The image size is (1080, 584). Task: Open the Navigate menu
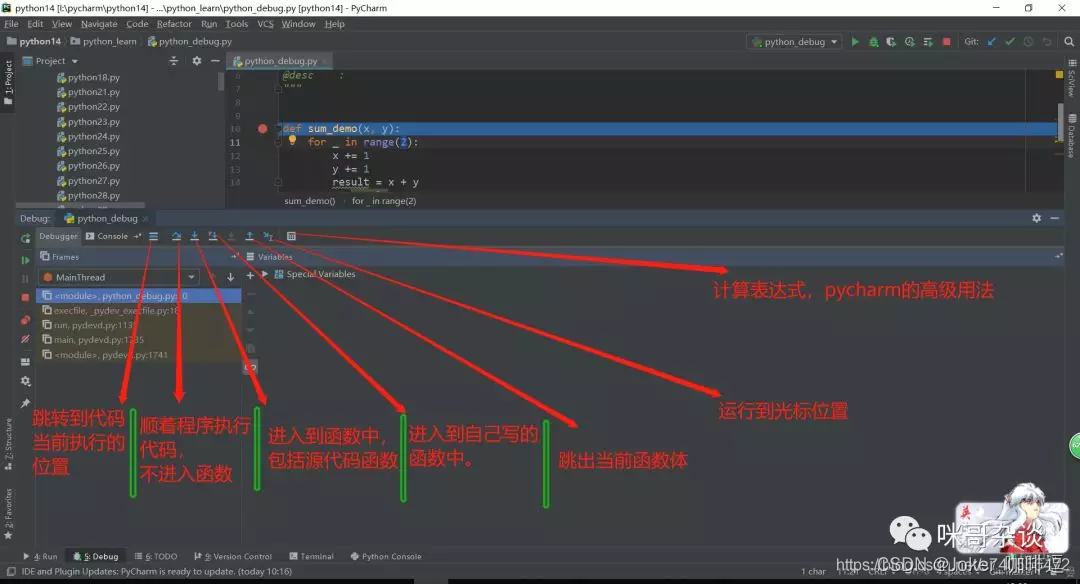98,24
